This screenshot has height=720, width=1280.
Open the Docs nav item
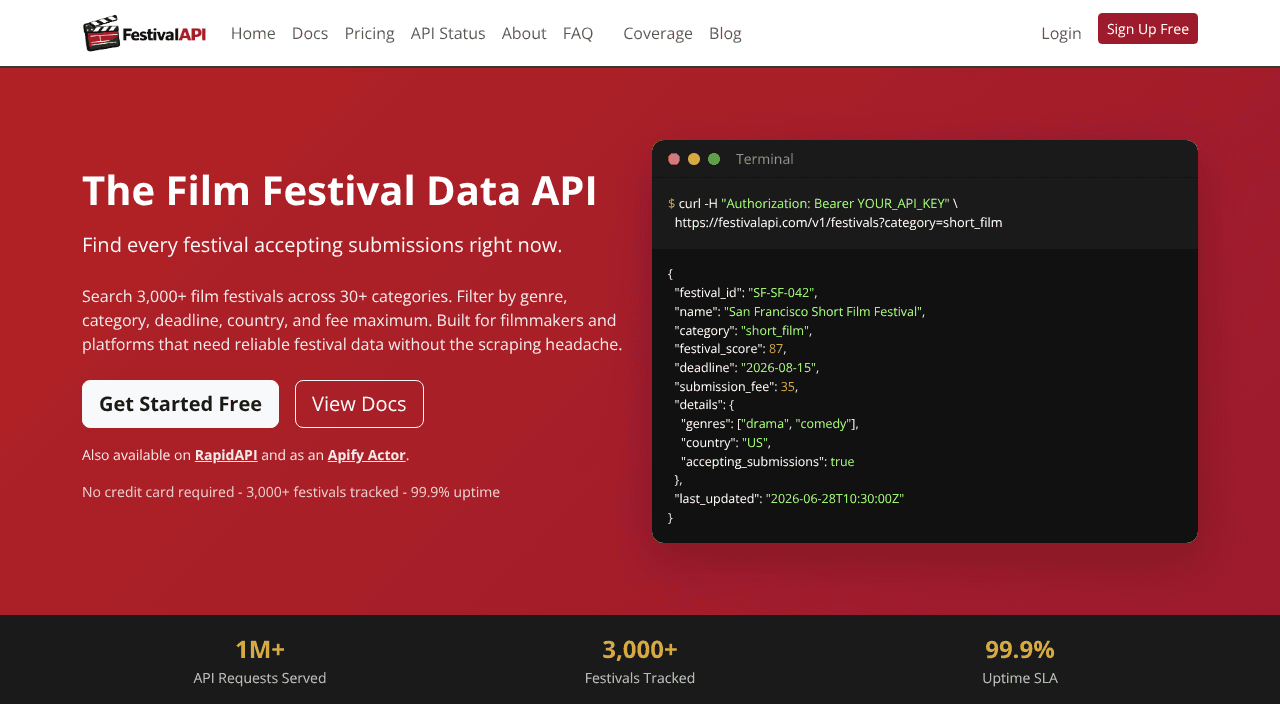click(x=310, y=33)
